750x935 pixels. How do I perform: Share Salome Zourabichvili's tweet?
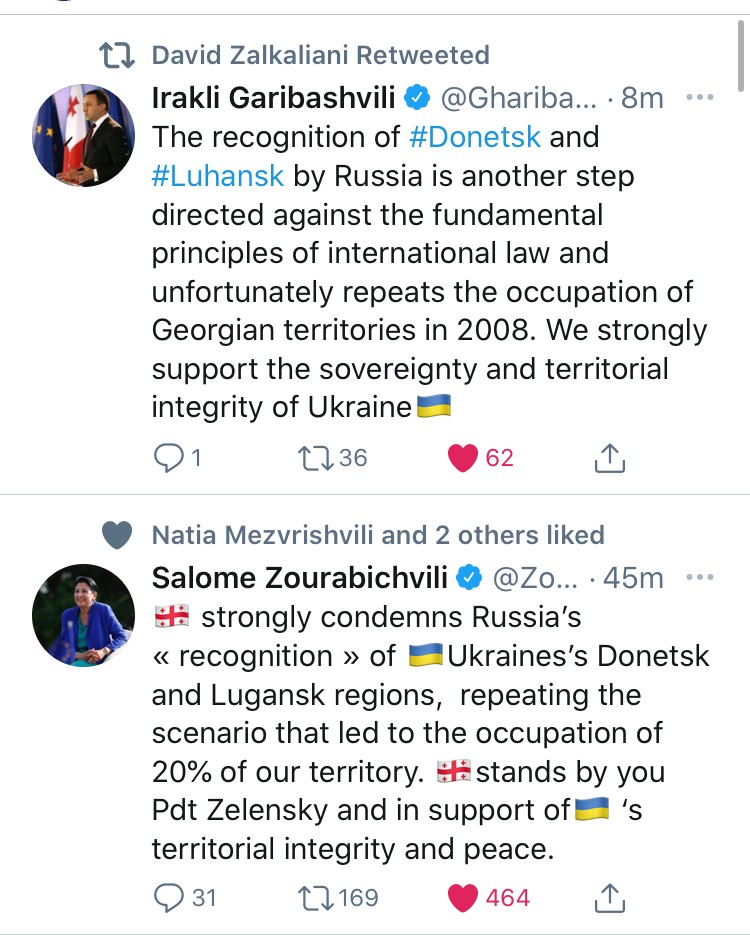[x=609, y=898]
